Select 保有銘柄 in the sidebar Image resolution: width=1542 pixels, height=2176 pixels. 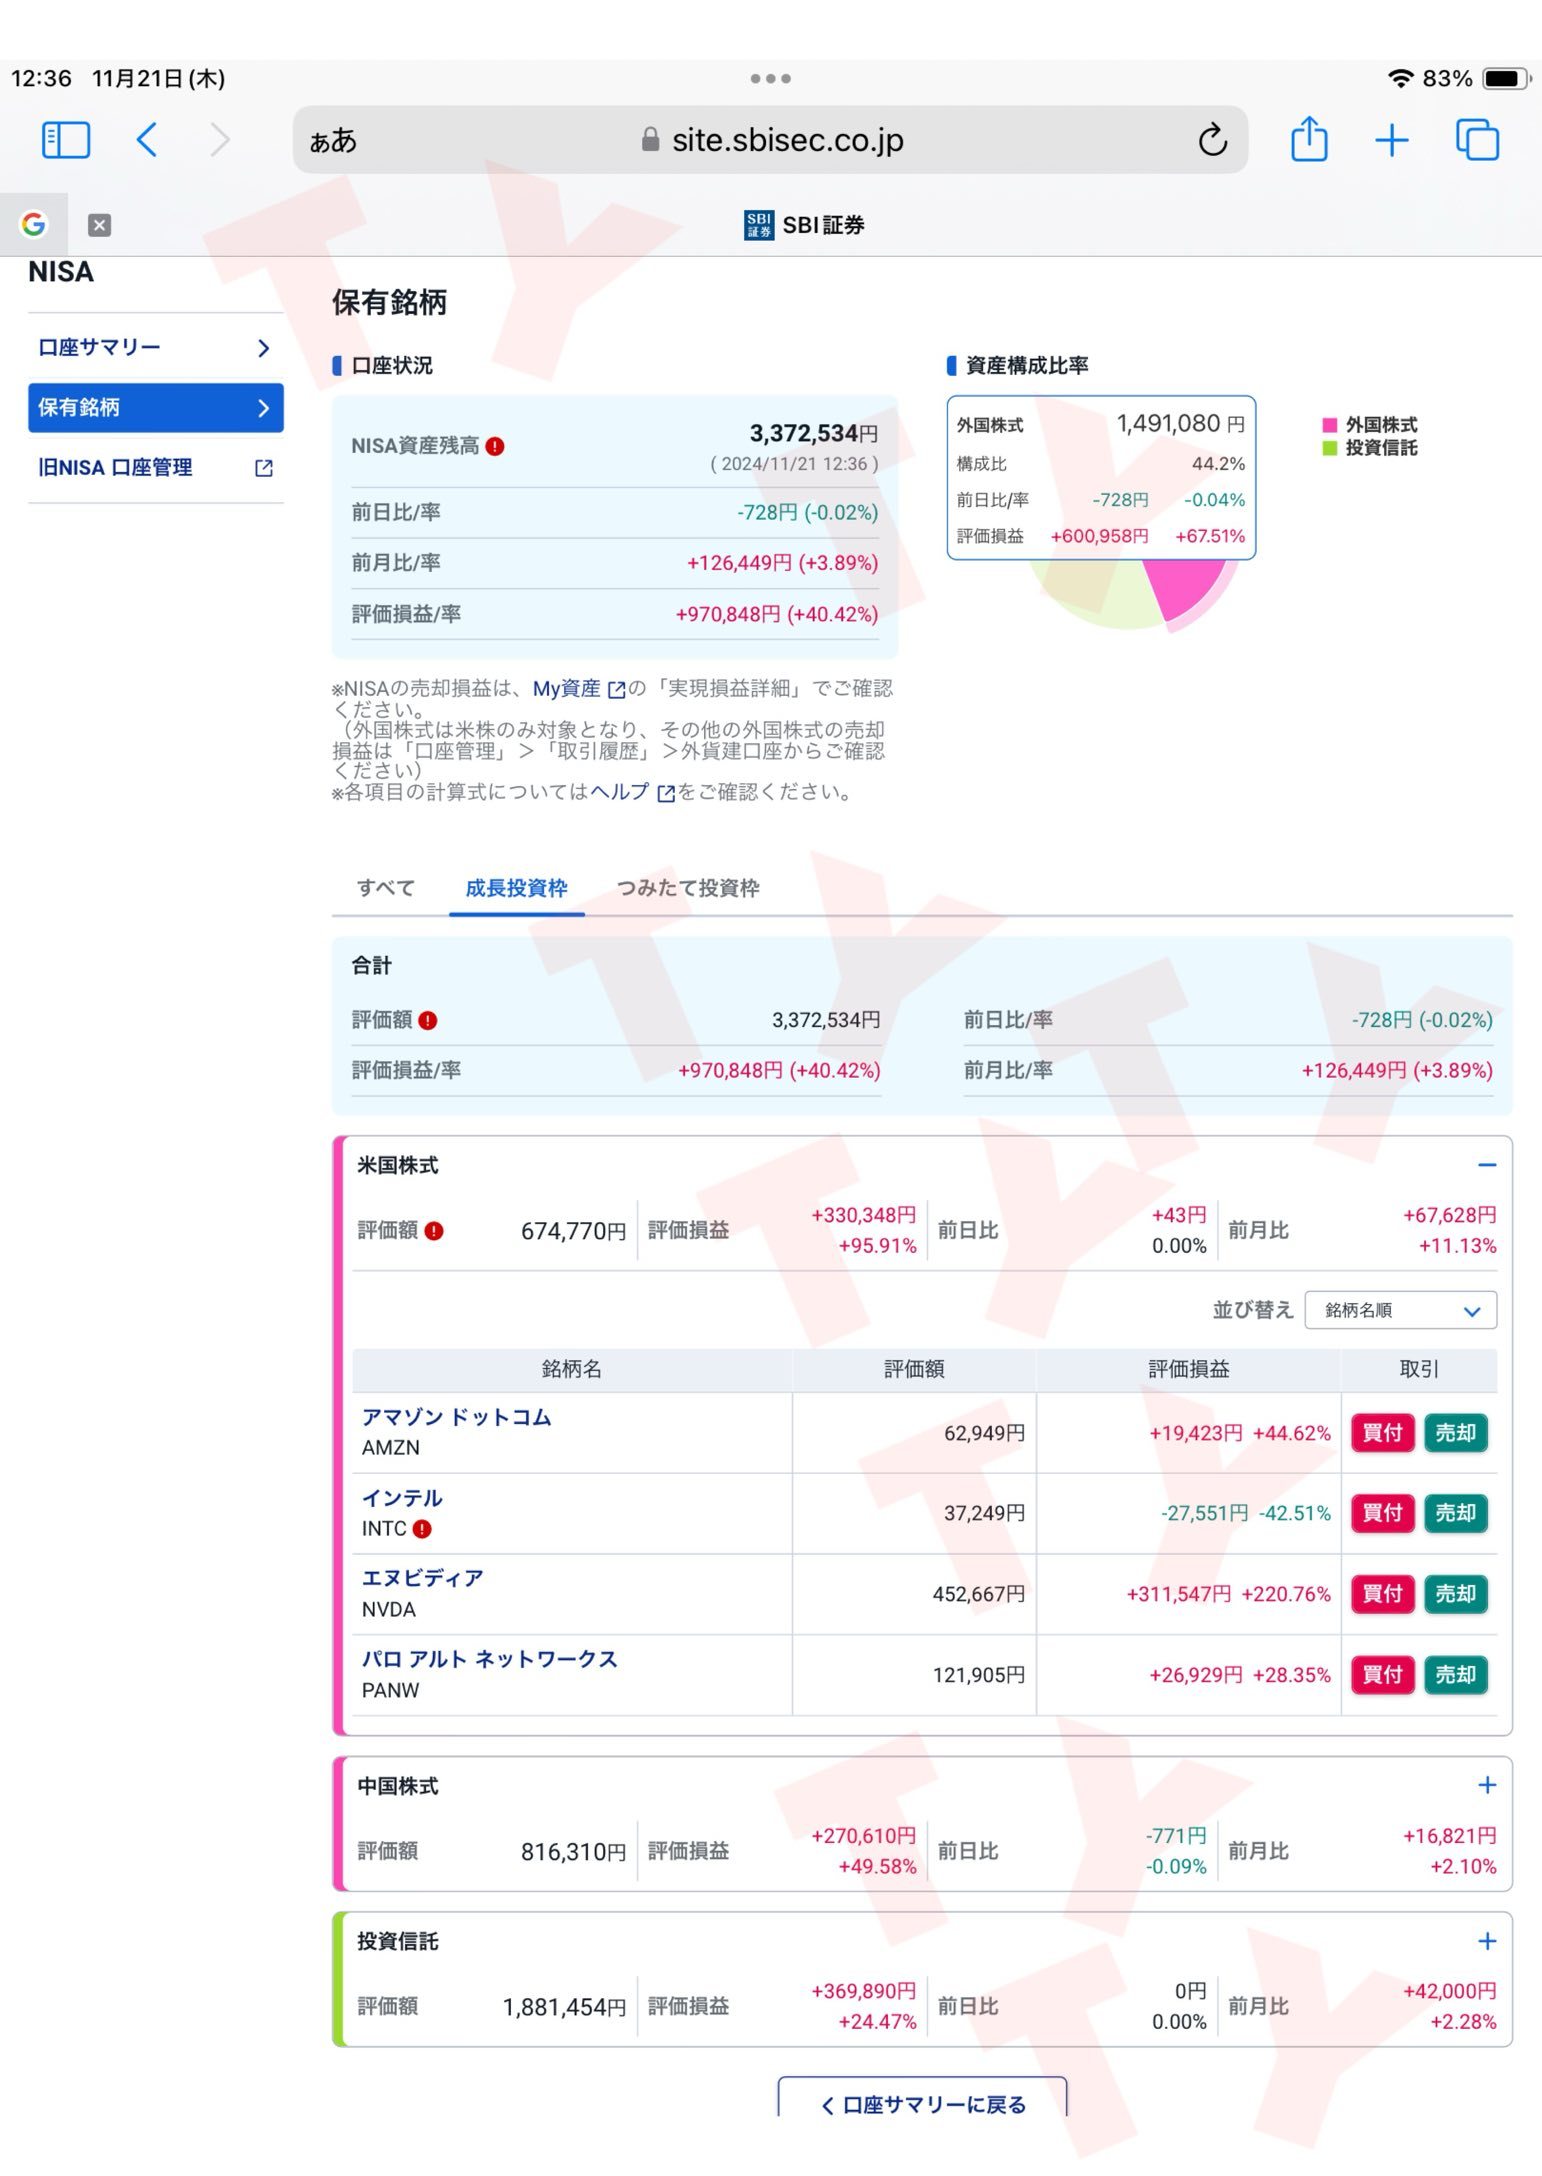156,407
